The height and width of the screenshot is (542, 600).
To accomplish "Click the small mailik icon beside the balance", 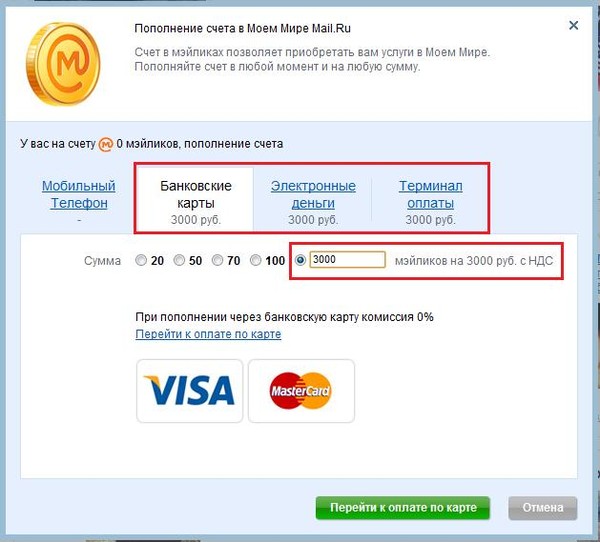I will 106,144.
